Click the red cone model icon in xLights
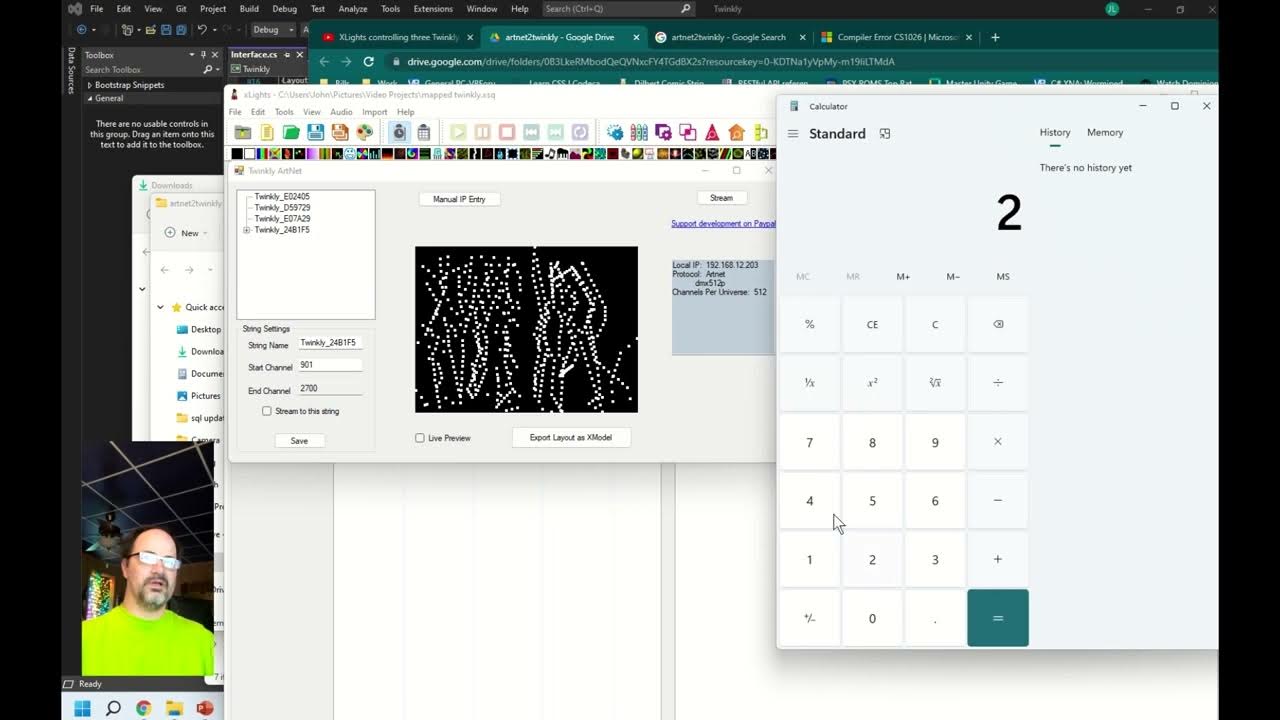 tap(712, 132)
